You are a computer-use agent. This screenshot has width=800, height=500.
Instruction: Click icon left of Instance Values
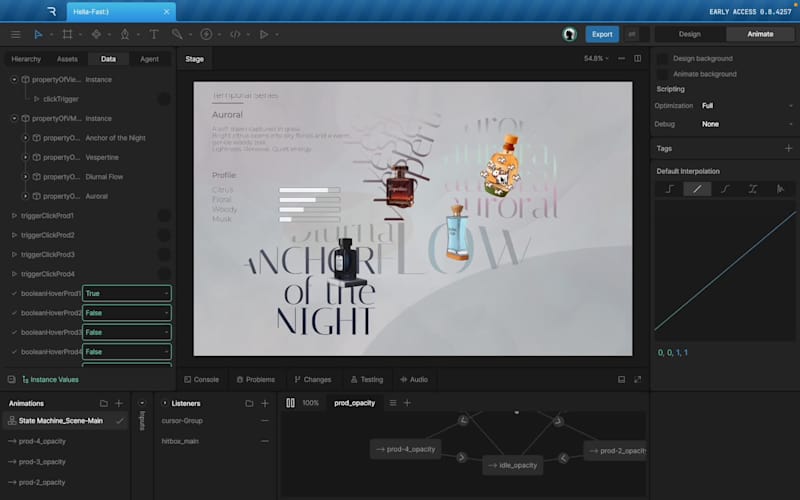[11, 380]
